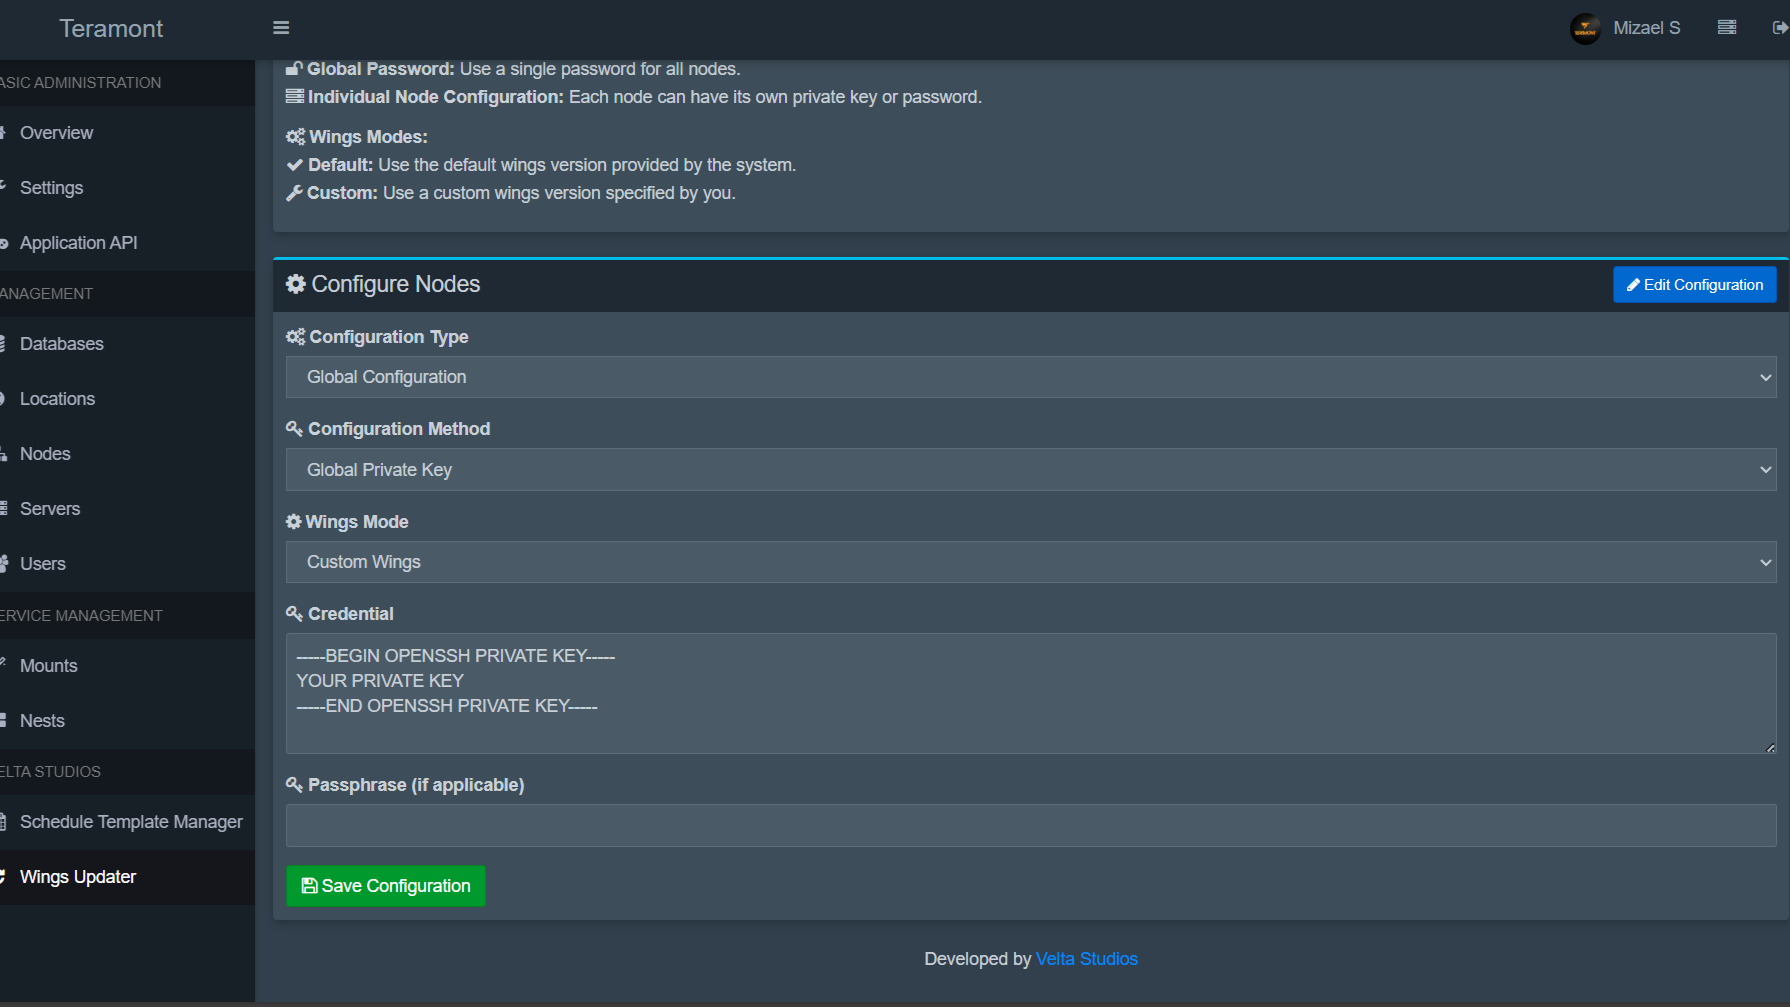This screenshot has height=1007, width=1790.
Task: Click the Teramont logo title
Action: (x=111, y=28)
